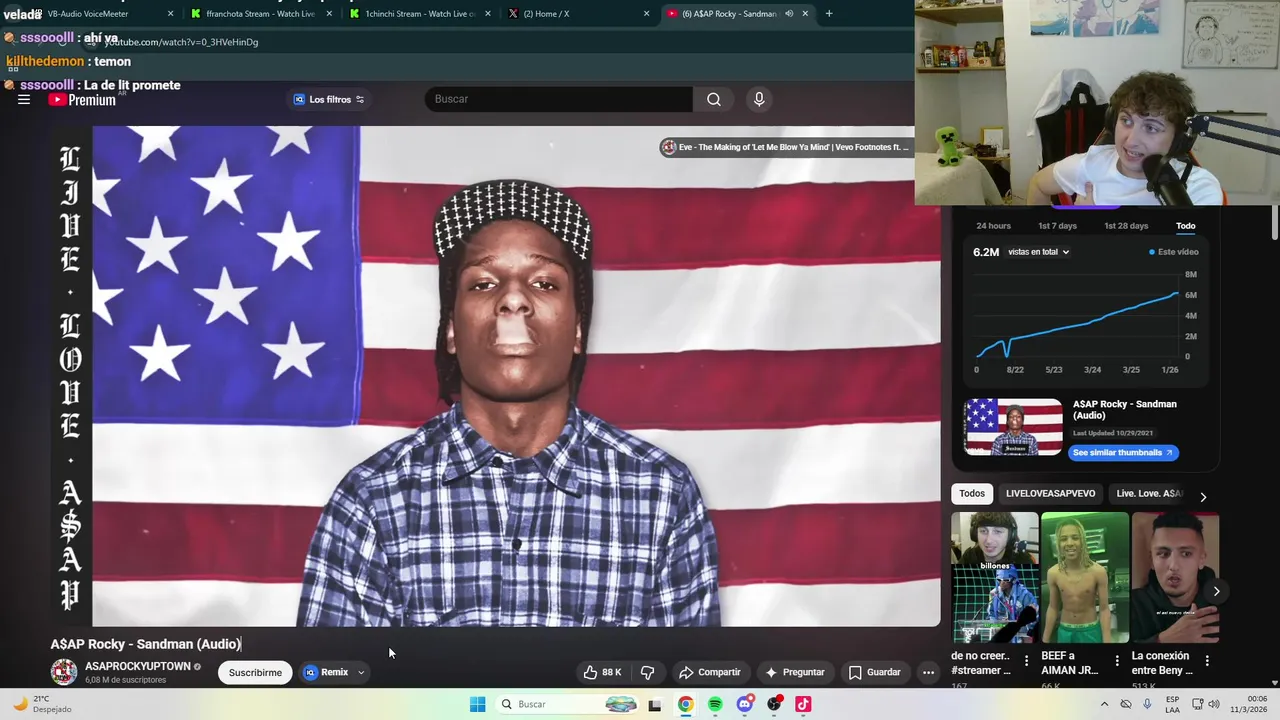Start voice search with microphone icon
This screenshot has width=1280, height=720.
(759, 99)
